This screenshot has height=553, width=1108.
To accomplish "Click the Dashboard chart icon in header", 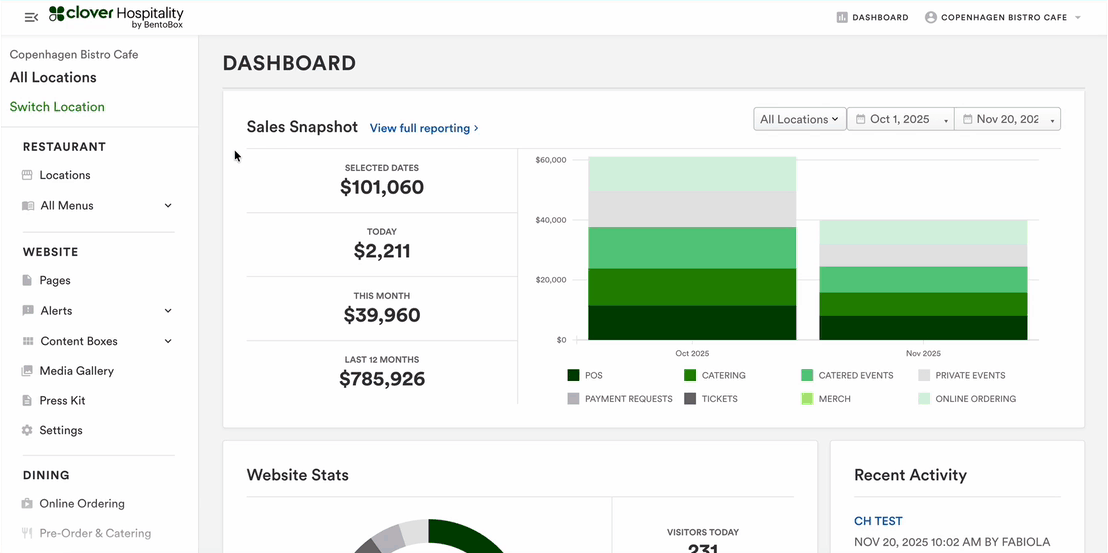I will tap(842, 17).
